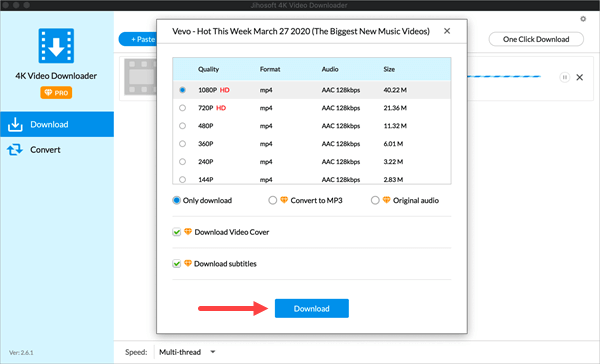Click the Quality column header
600x364 pixels.
tap(209, 69)
